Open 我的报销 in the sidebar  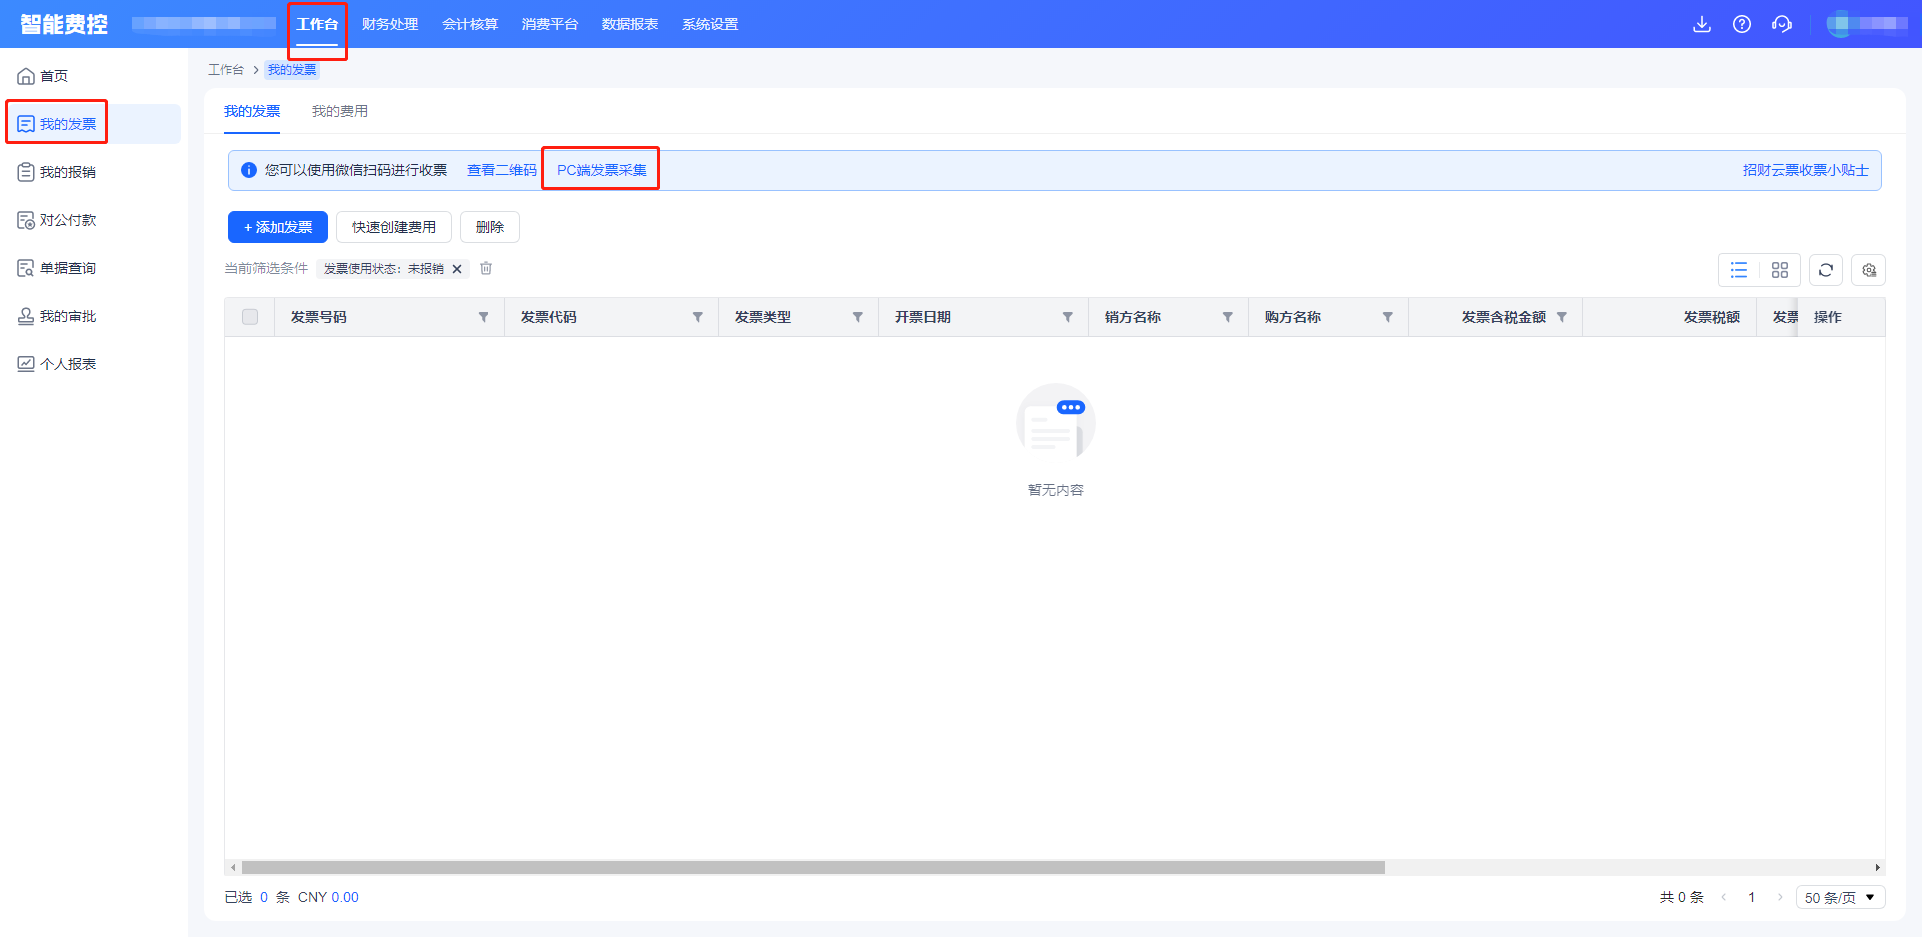coord(68,172)
